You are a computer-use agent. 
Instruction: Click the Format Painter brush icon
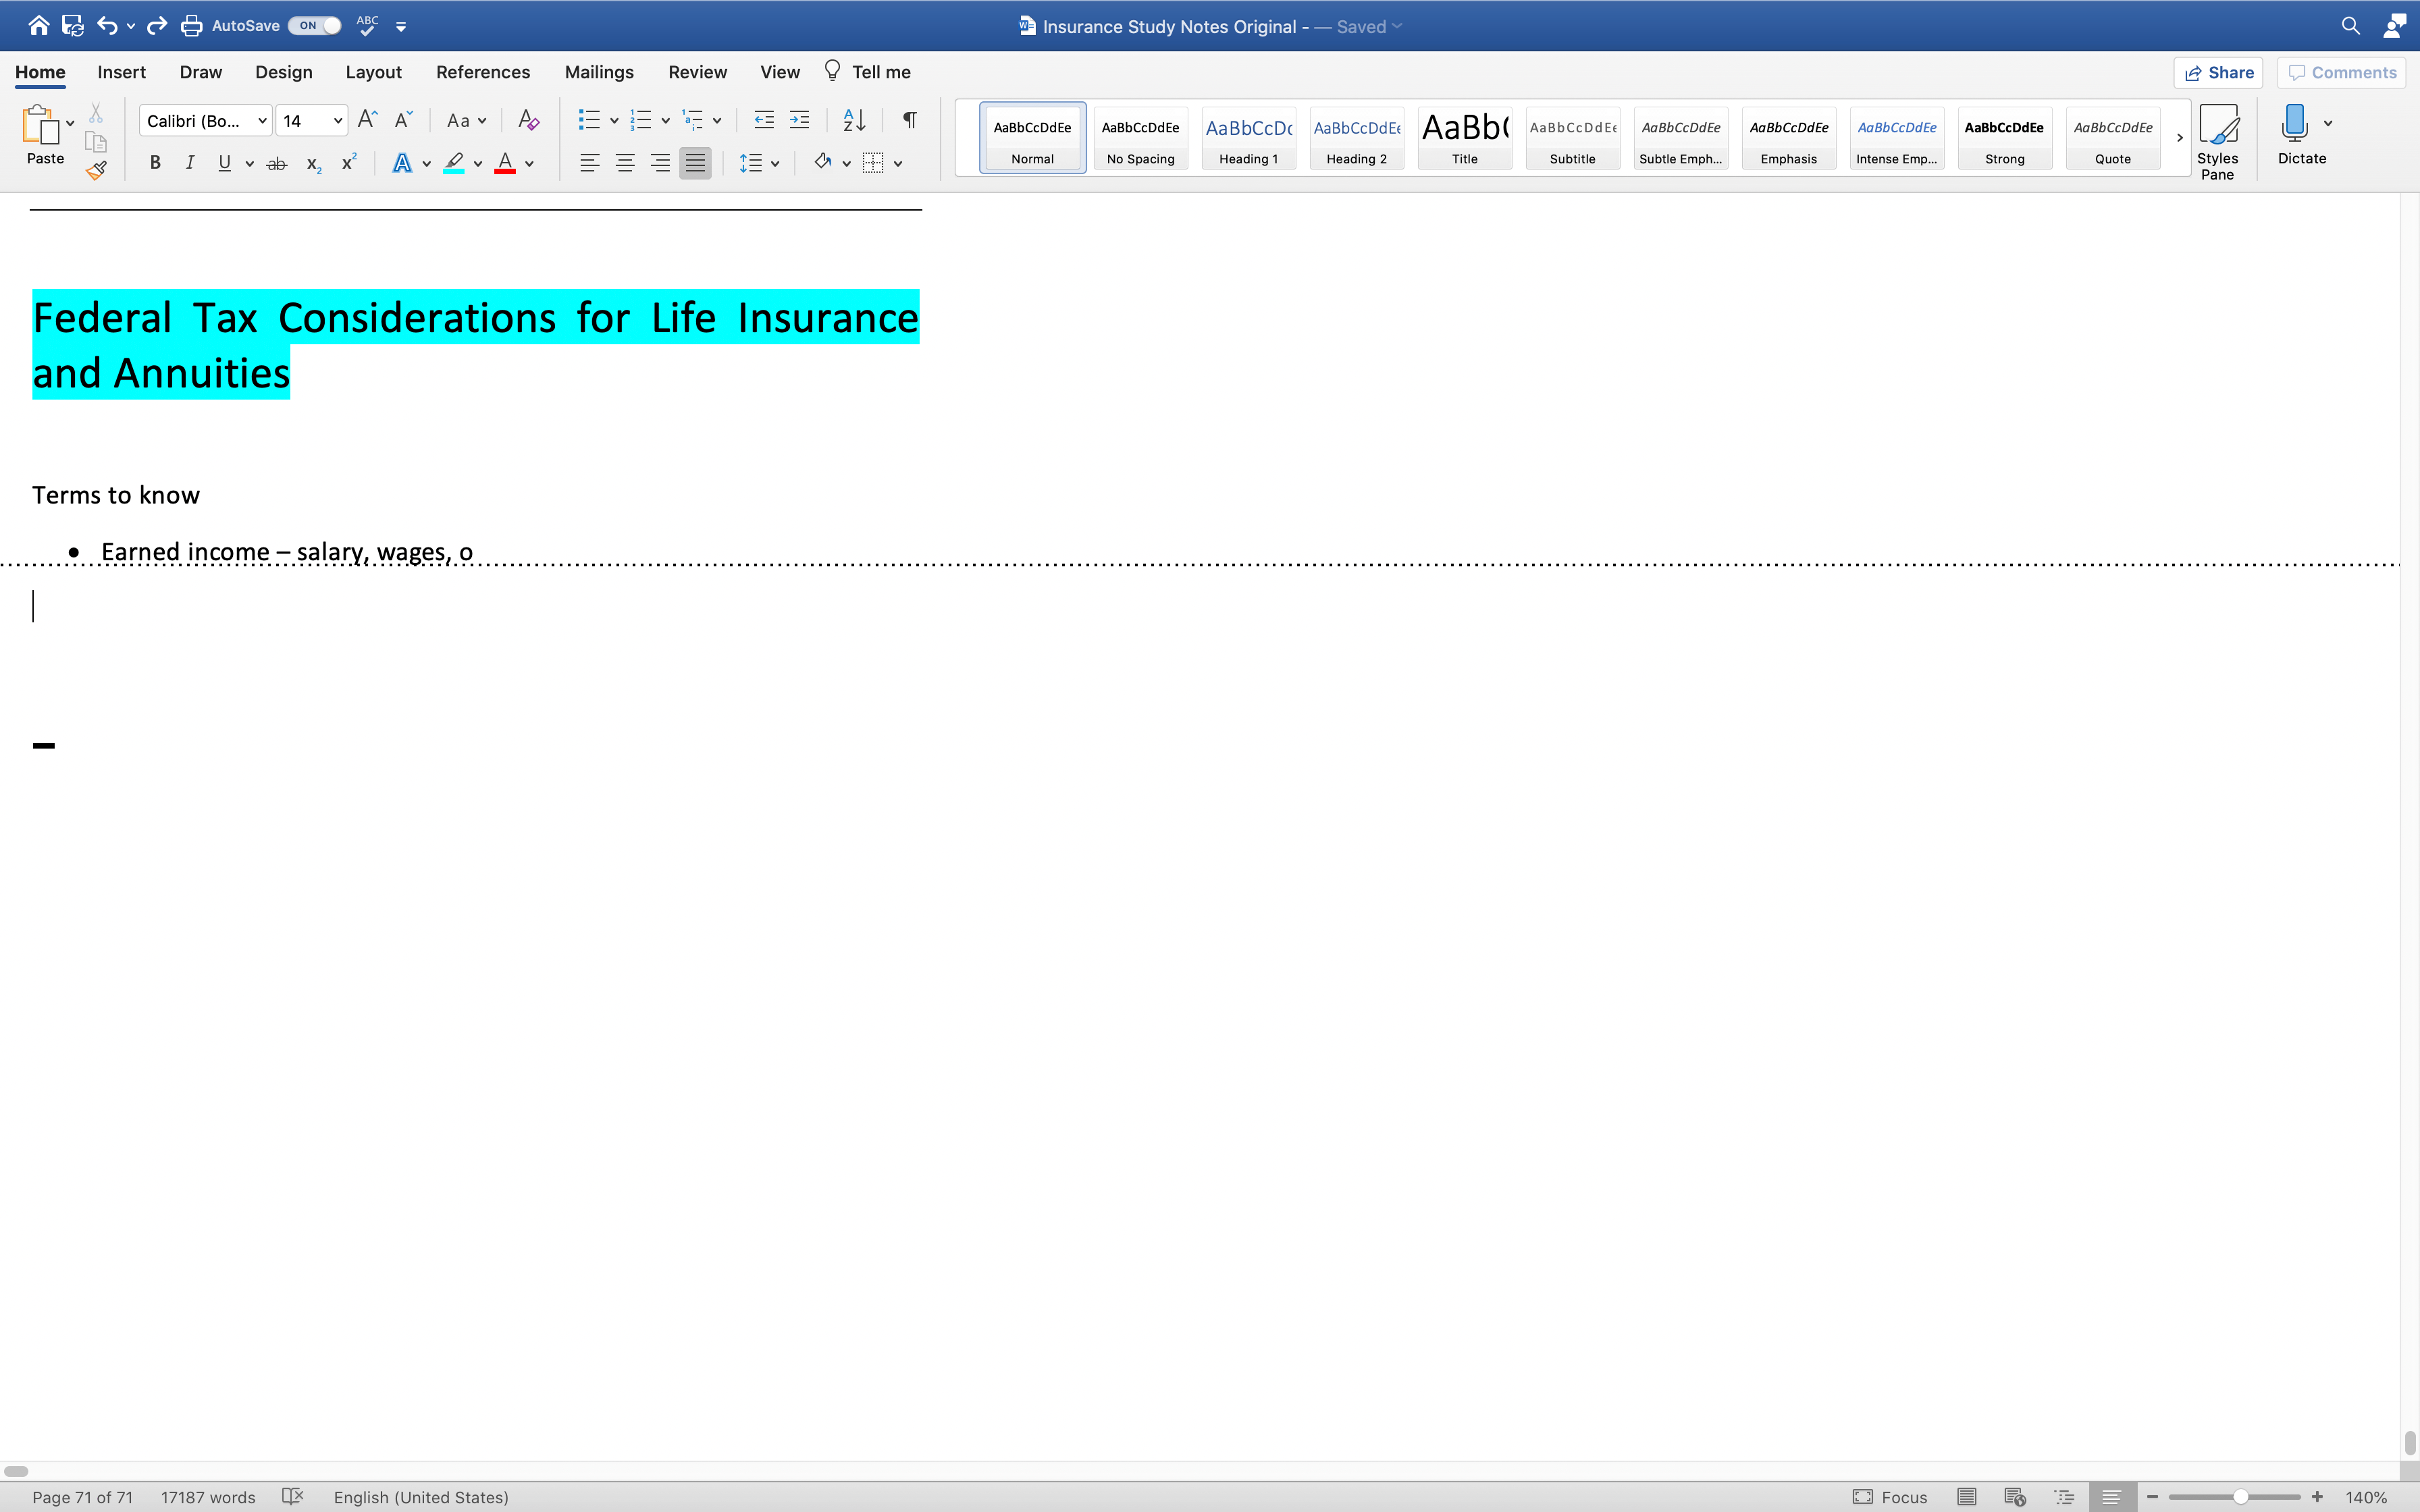pyautogui.click(x=96, y=171)
